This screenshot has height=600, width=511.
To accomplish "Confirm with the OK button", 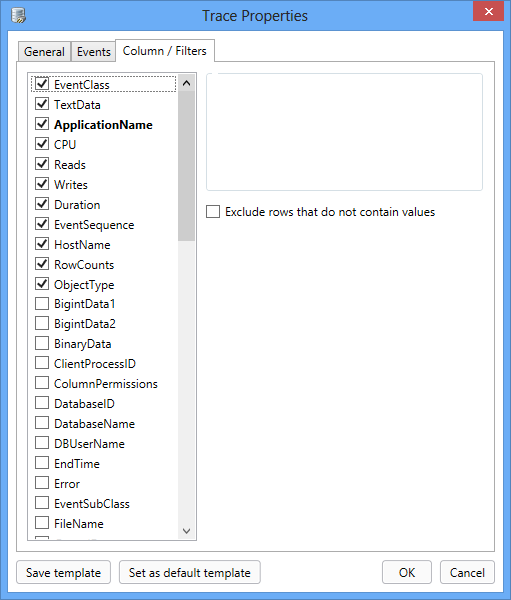I will point(407,572).
